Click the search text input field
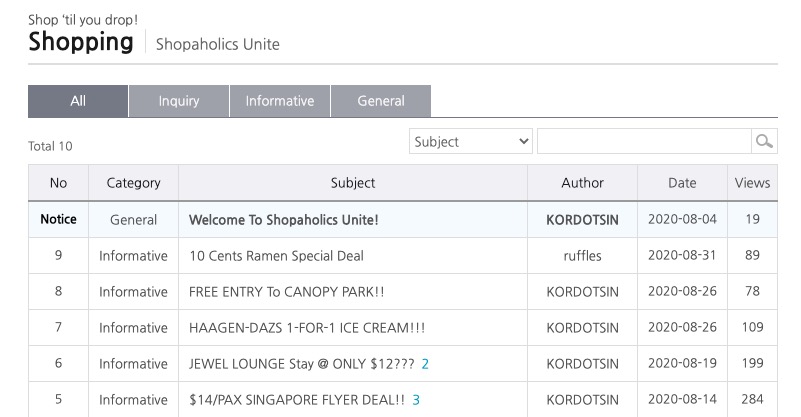This screenshot has height=417, width=801. [x=644, y=142]
